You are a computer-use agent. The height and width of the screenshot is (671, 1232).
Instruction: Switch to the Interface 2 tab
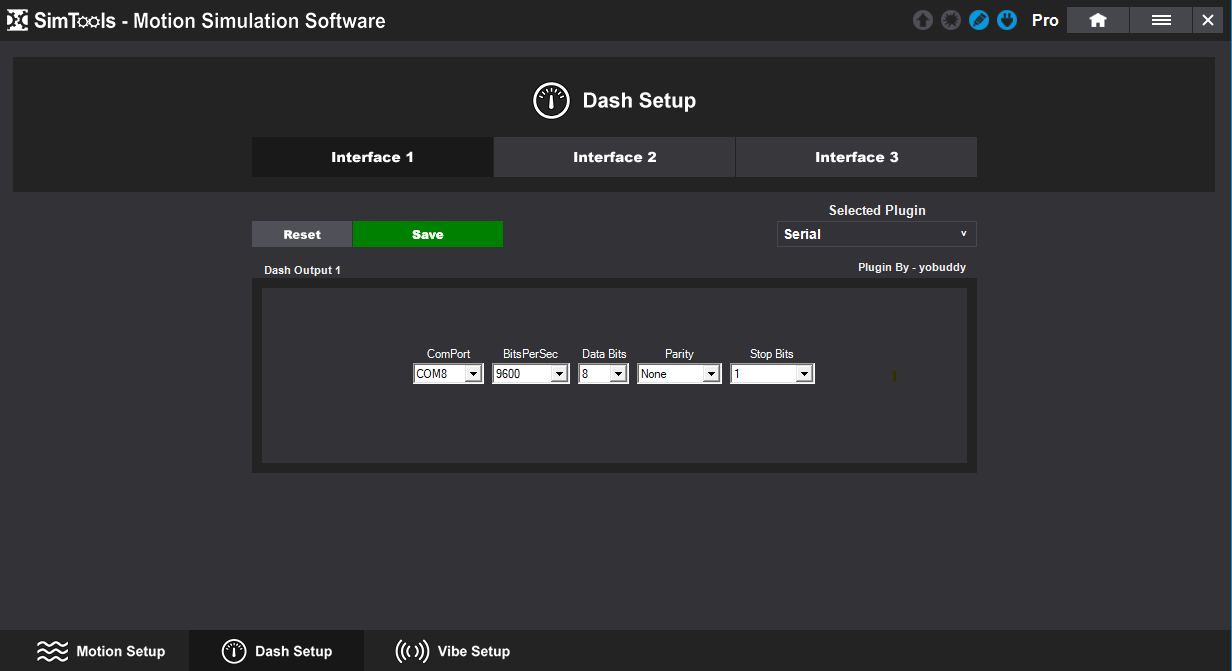(x=614, y=157)
